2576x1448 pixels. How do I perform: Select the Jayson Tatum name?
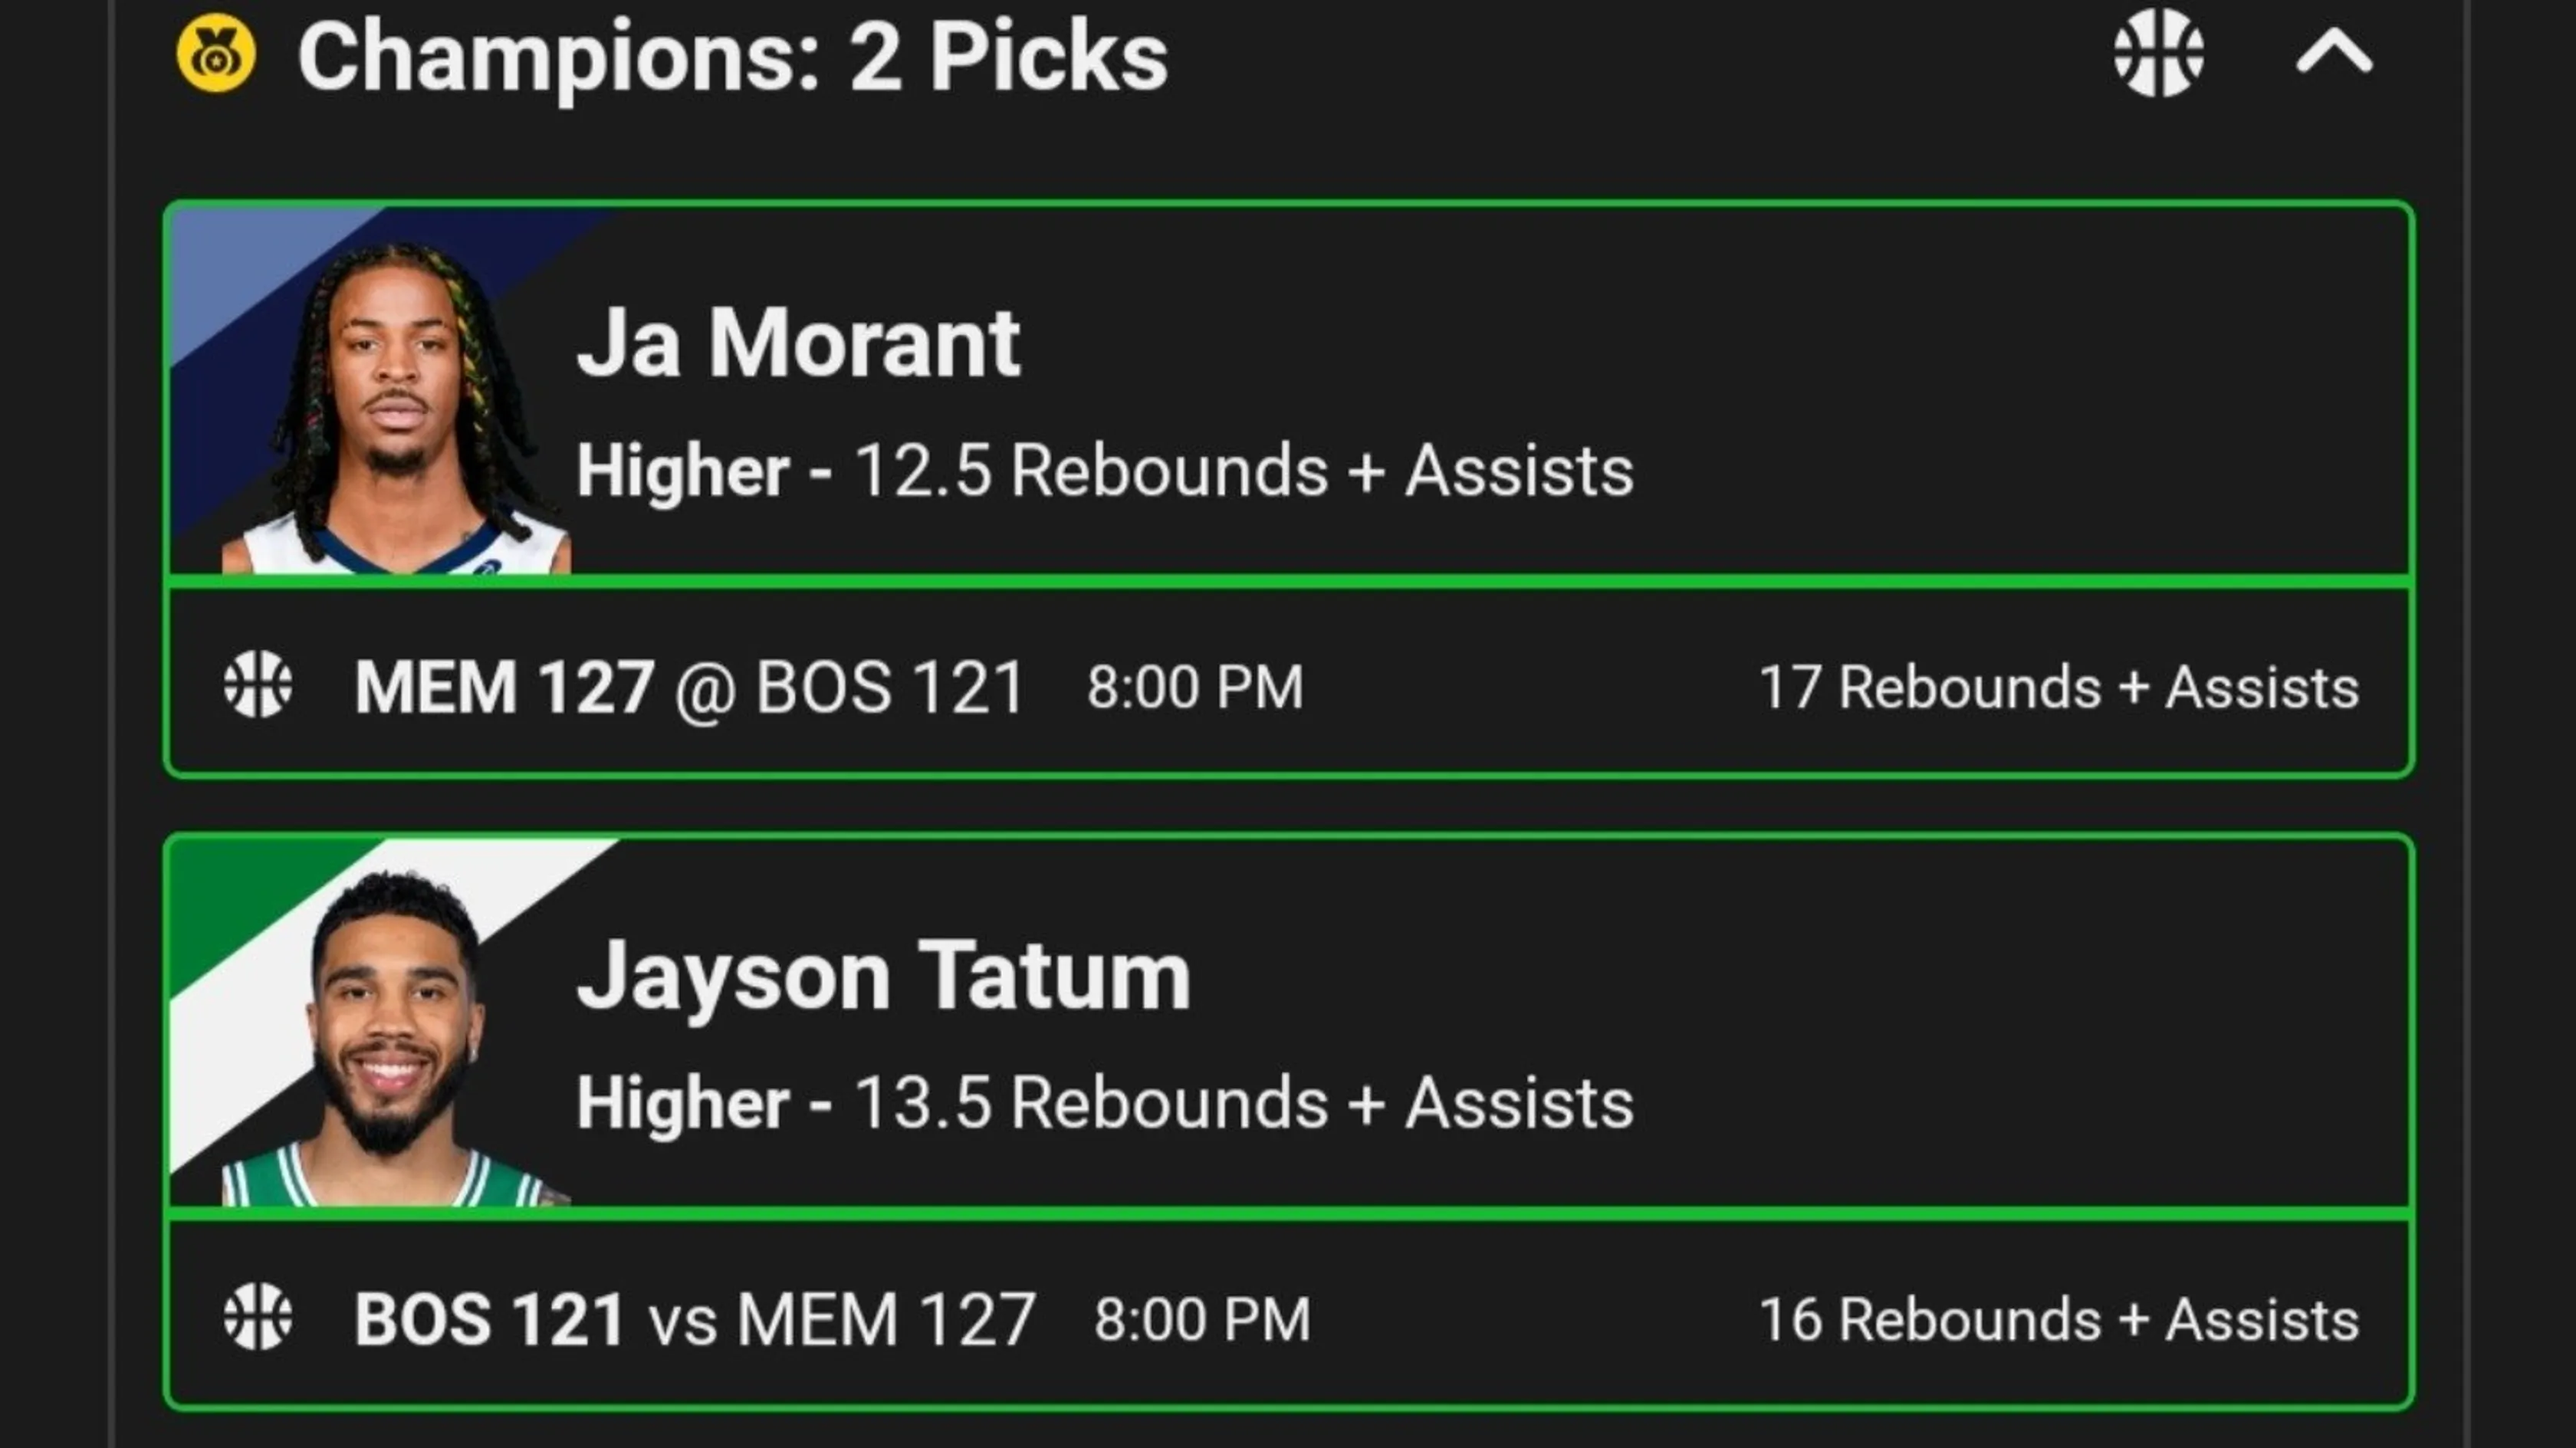coord(884,976)
